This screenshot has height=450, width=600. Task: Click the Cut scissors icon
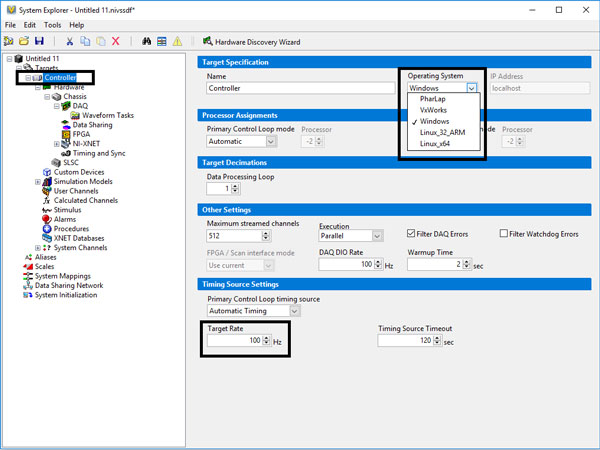pyautogui.click(x=69, y=41)
